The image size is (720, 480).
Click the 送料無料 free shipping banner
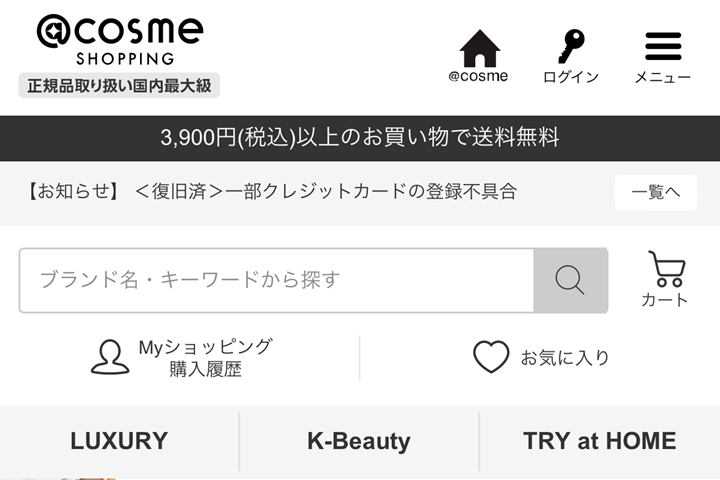pos(360,138)
